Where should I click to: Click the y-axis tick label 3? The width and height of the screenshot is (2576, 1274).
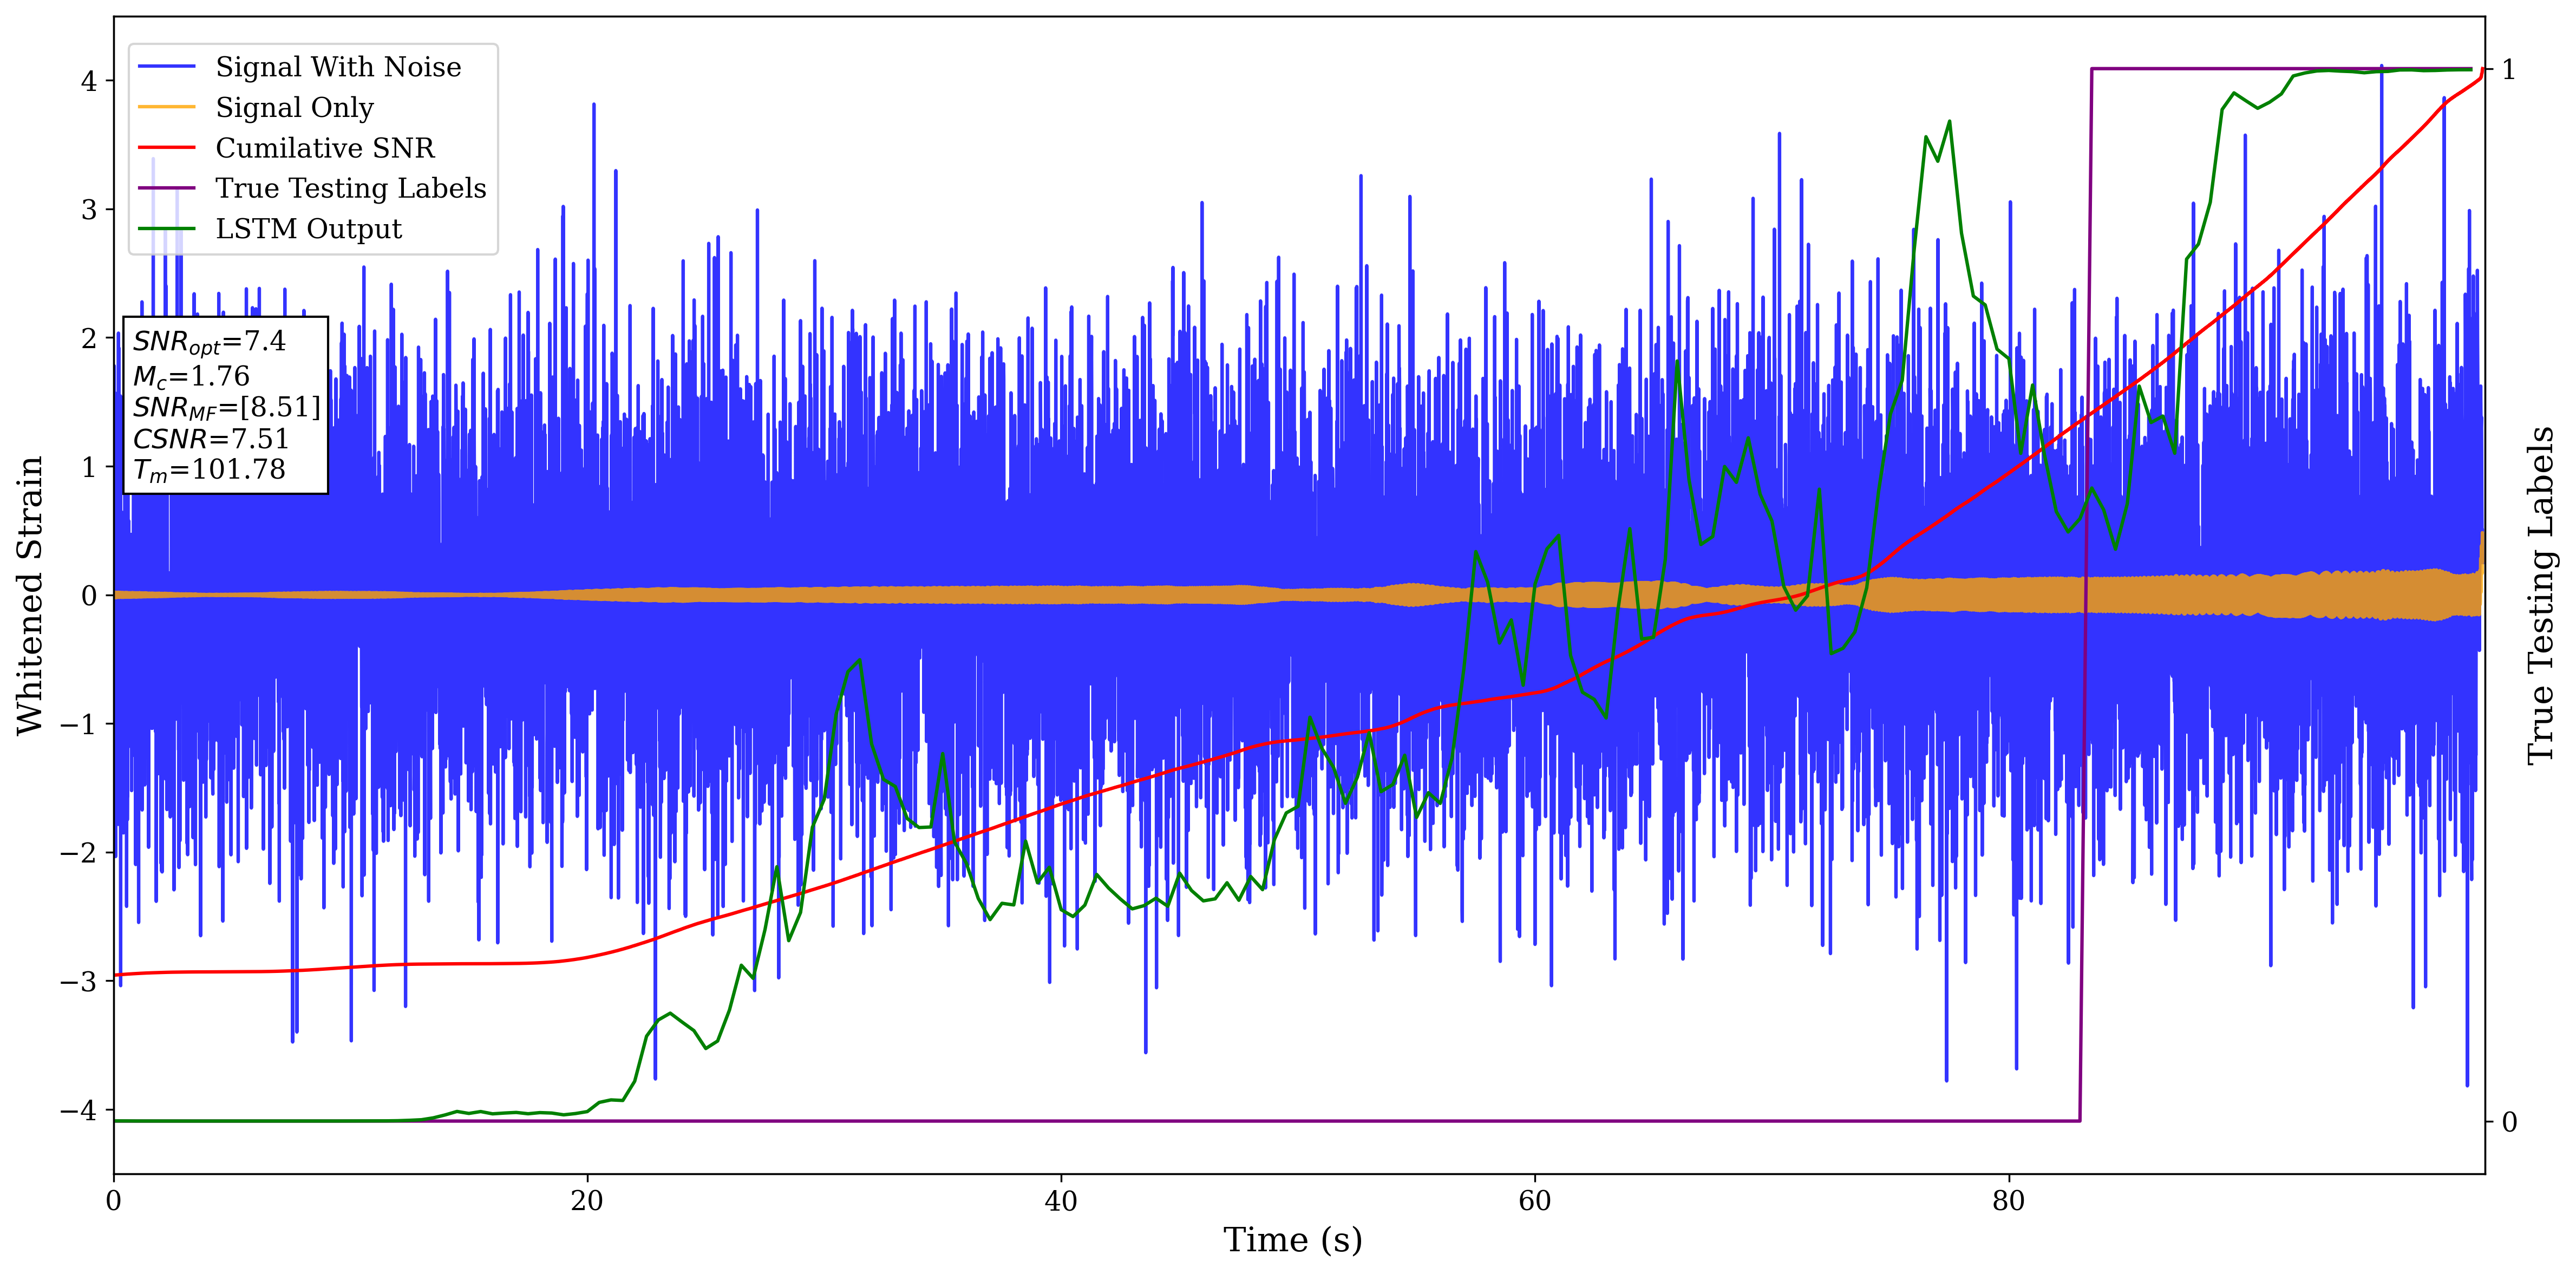coord(90,210)
